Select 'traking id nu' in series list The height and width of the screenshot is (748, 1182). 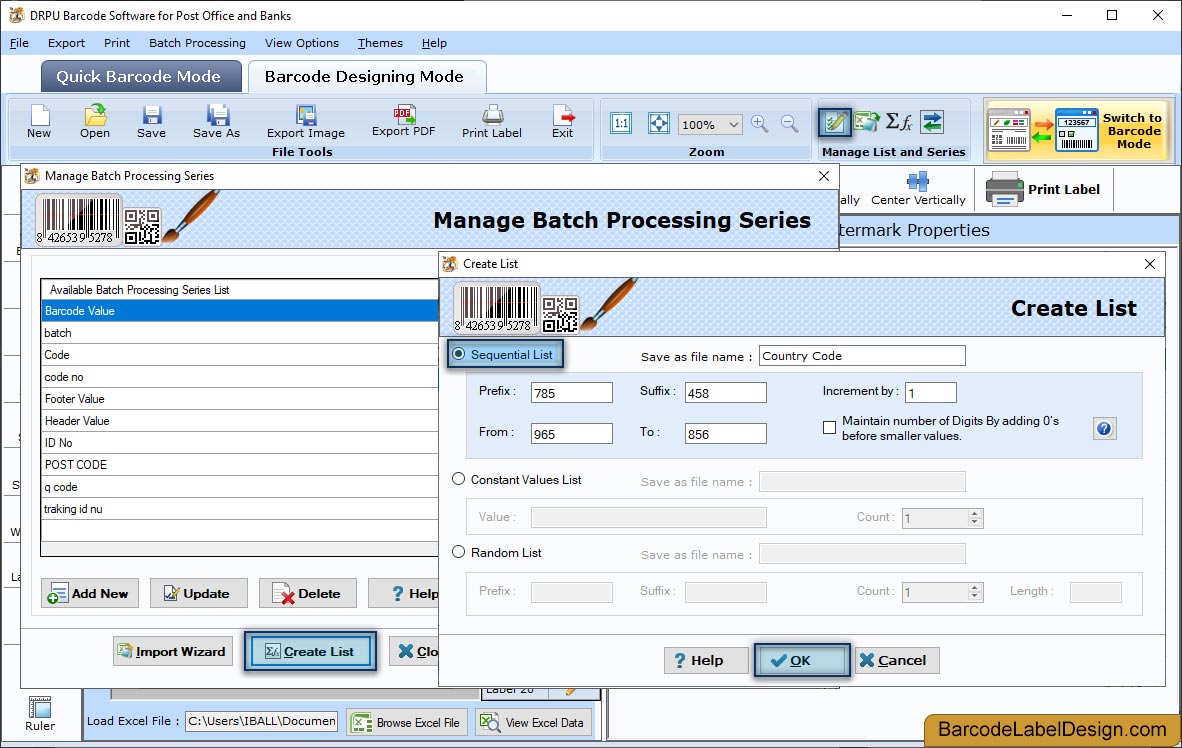(x=240, y=509)
